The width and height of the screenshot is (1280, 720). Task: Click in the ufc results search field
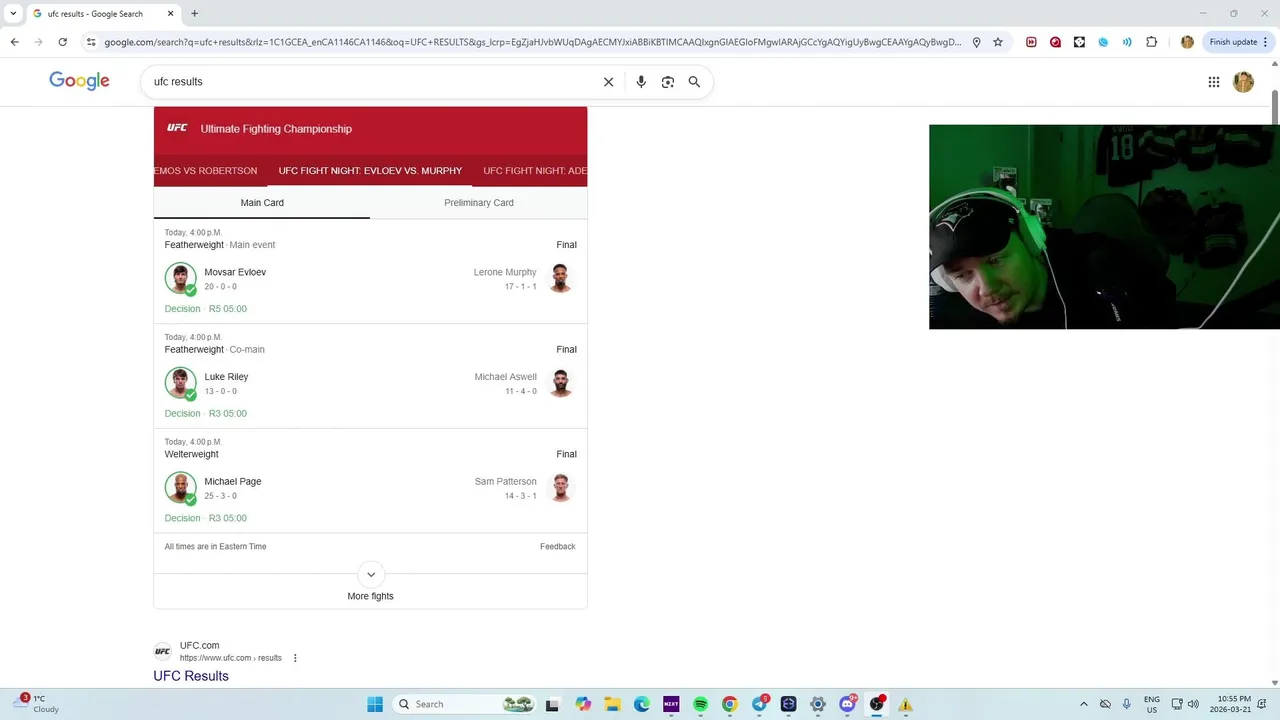pos(370,82)
